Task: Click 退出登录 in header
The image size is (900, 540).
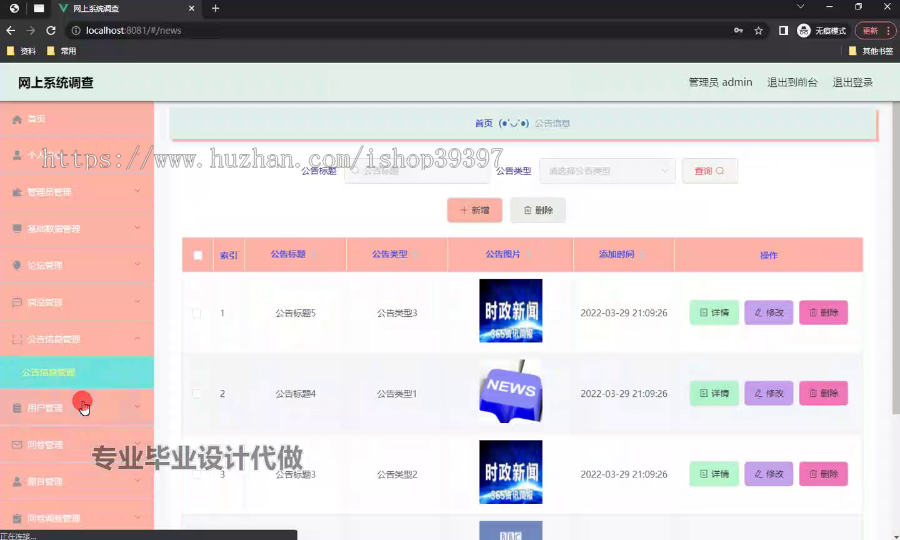Action: [x=852, y=82]
